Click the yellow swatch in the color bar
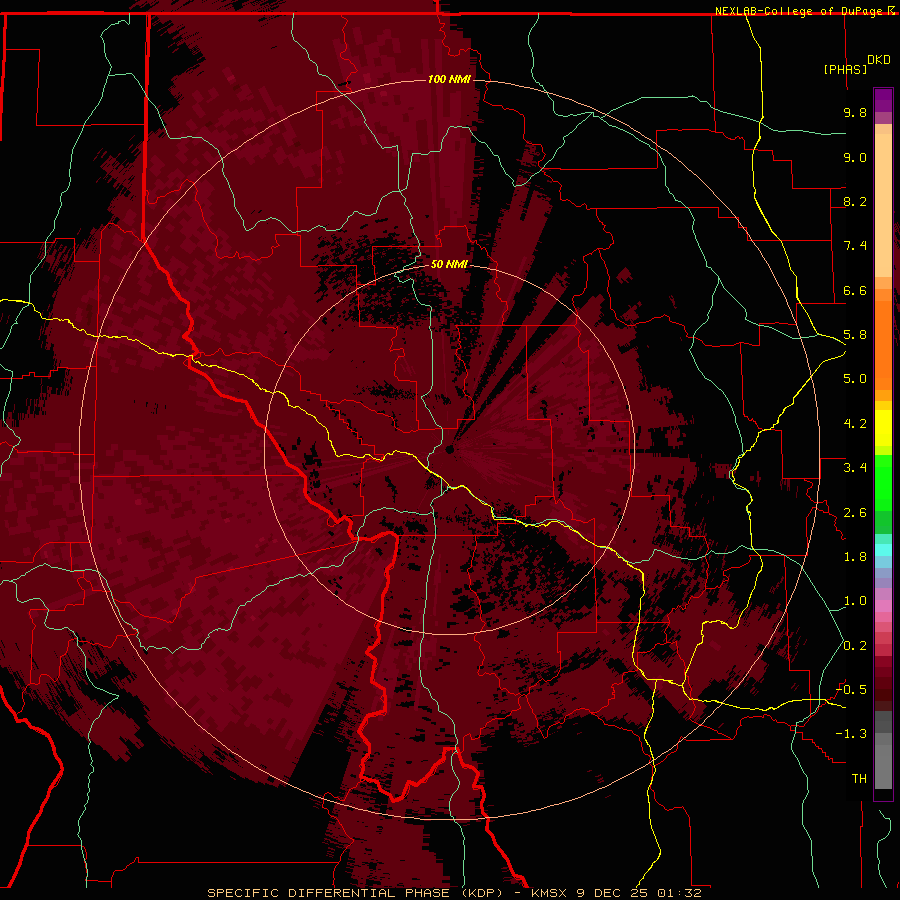Viewport: 900px width, 900px height. (883, 428)
